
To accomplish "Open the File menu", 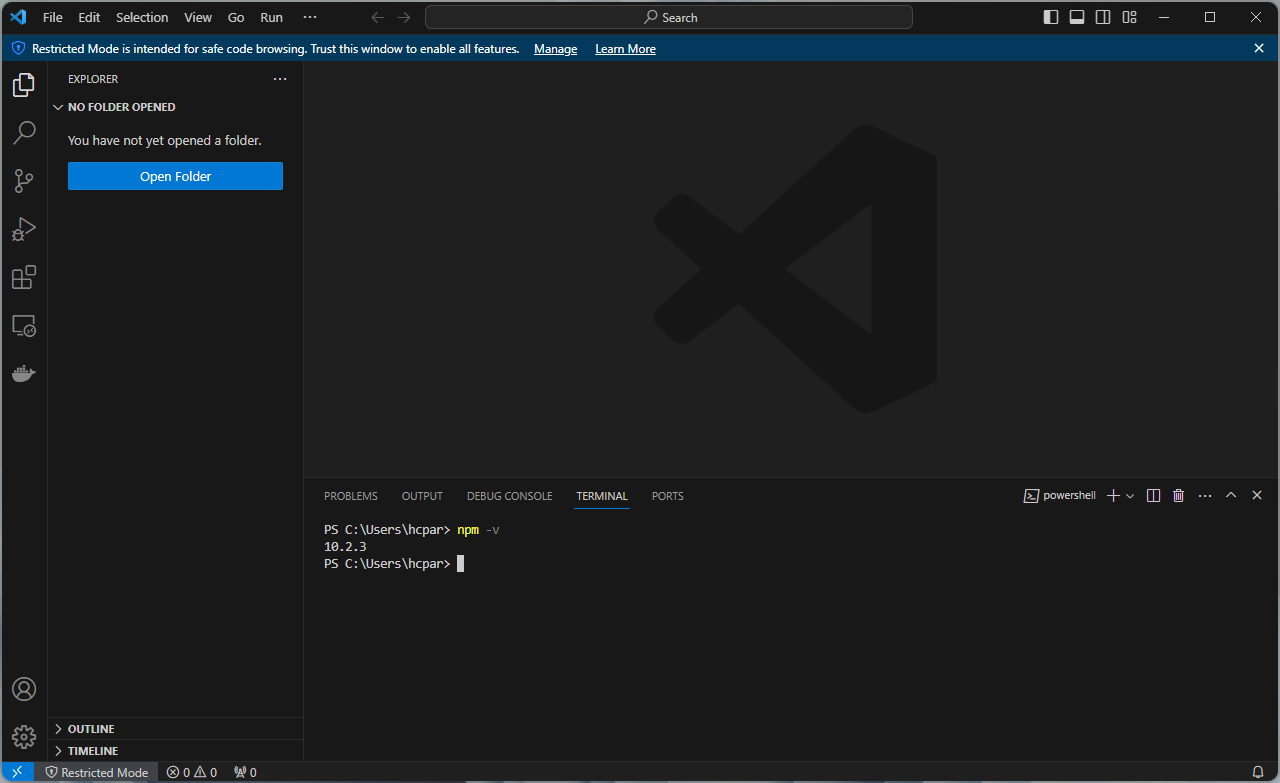I will pyautogui.click(x=53, y=17).
